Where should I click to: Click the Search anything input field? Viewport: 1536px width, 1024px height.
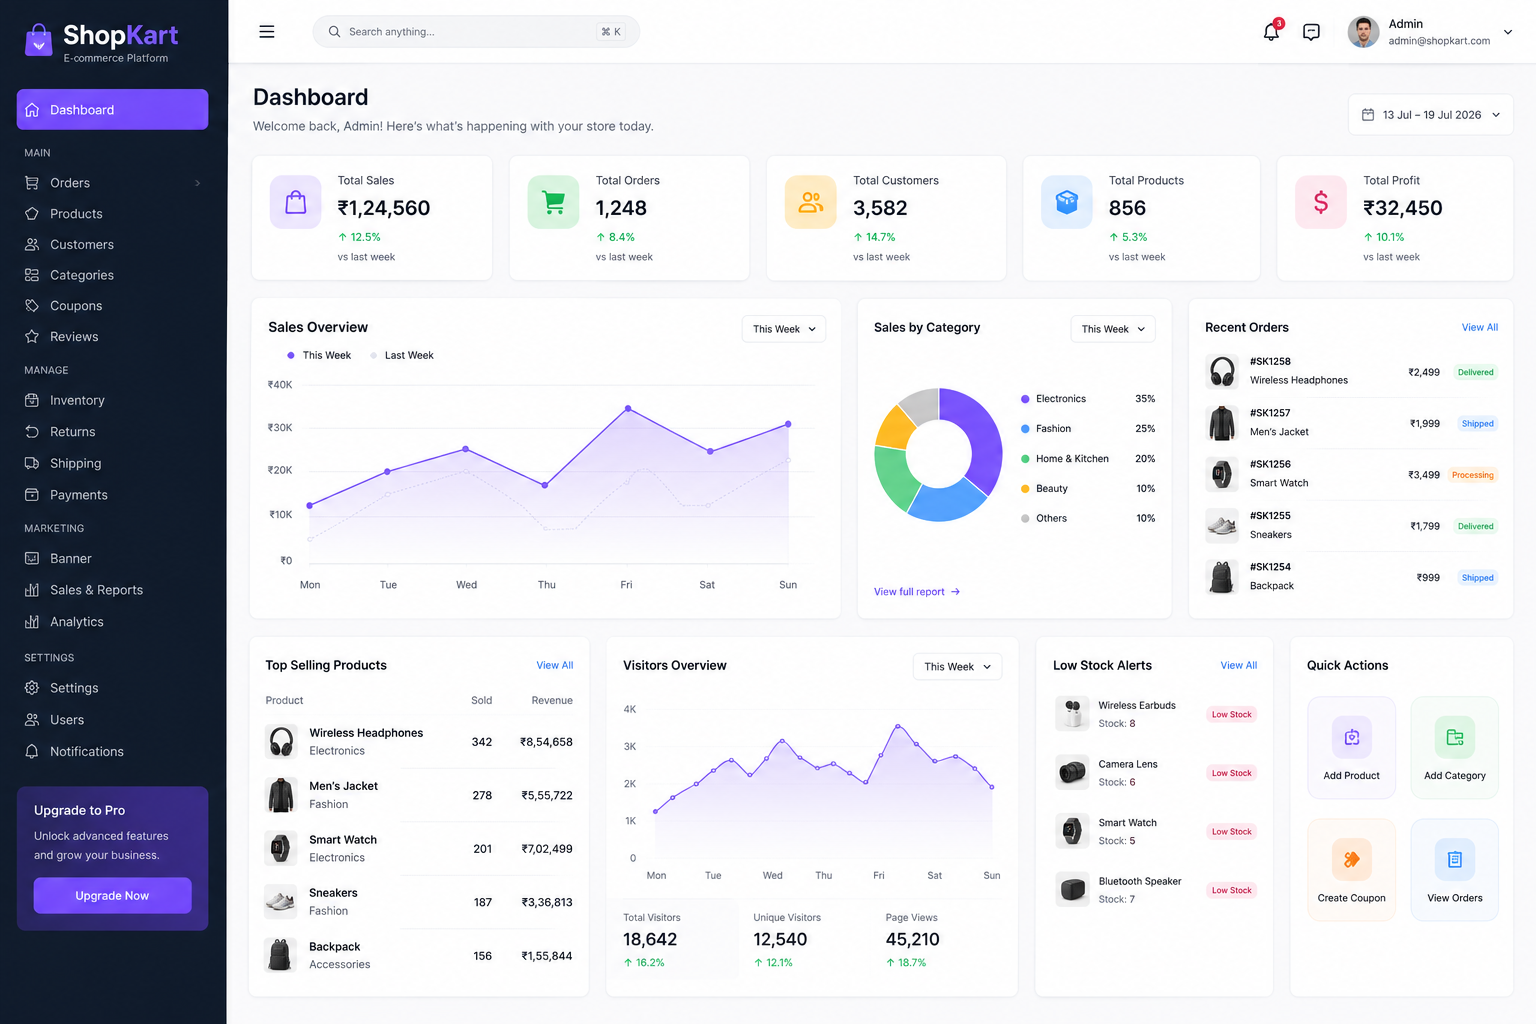tap(476, 32)
